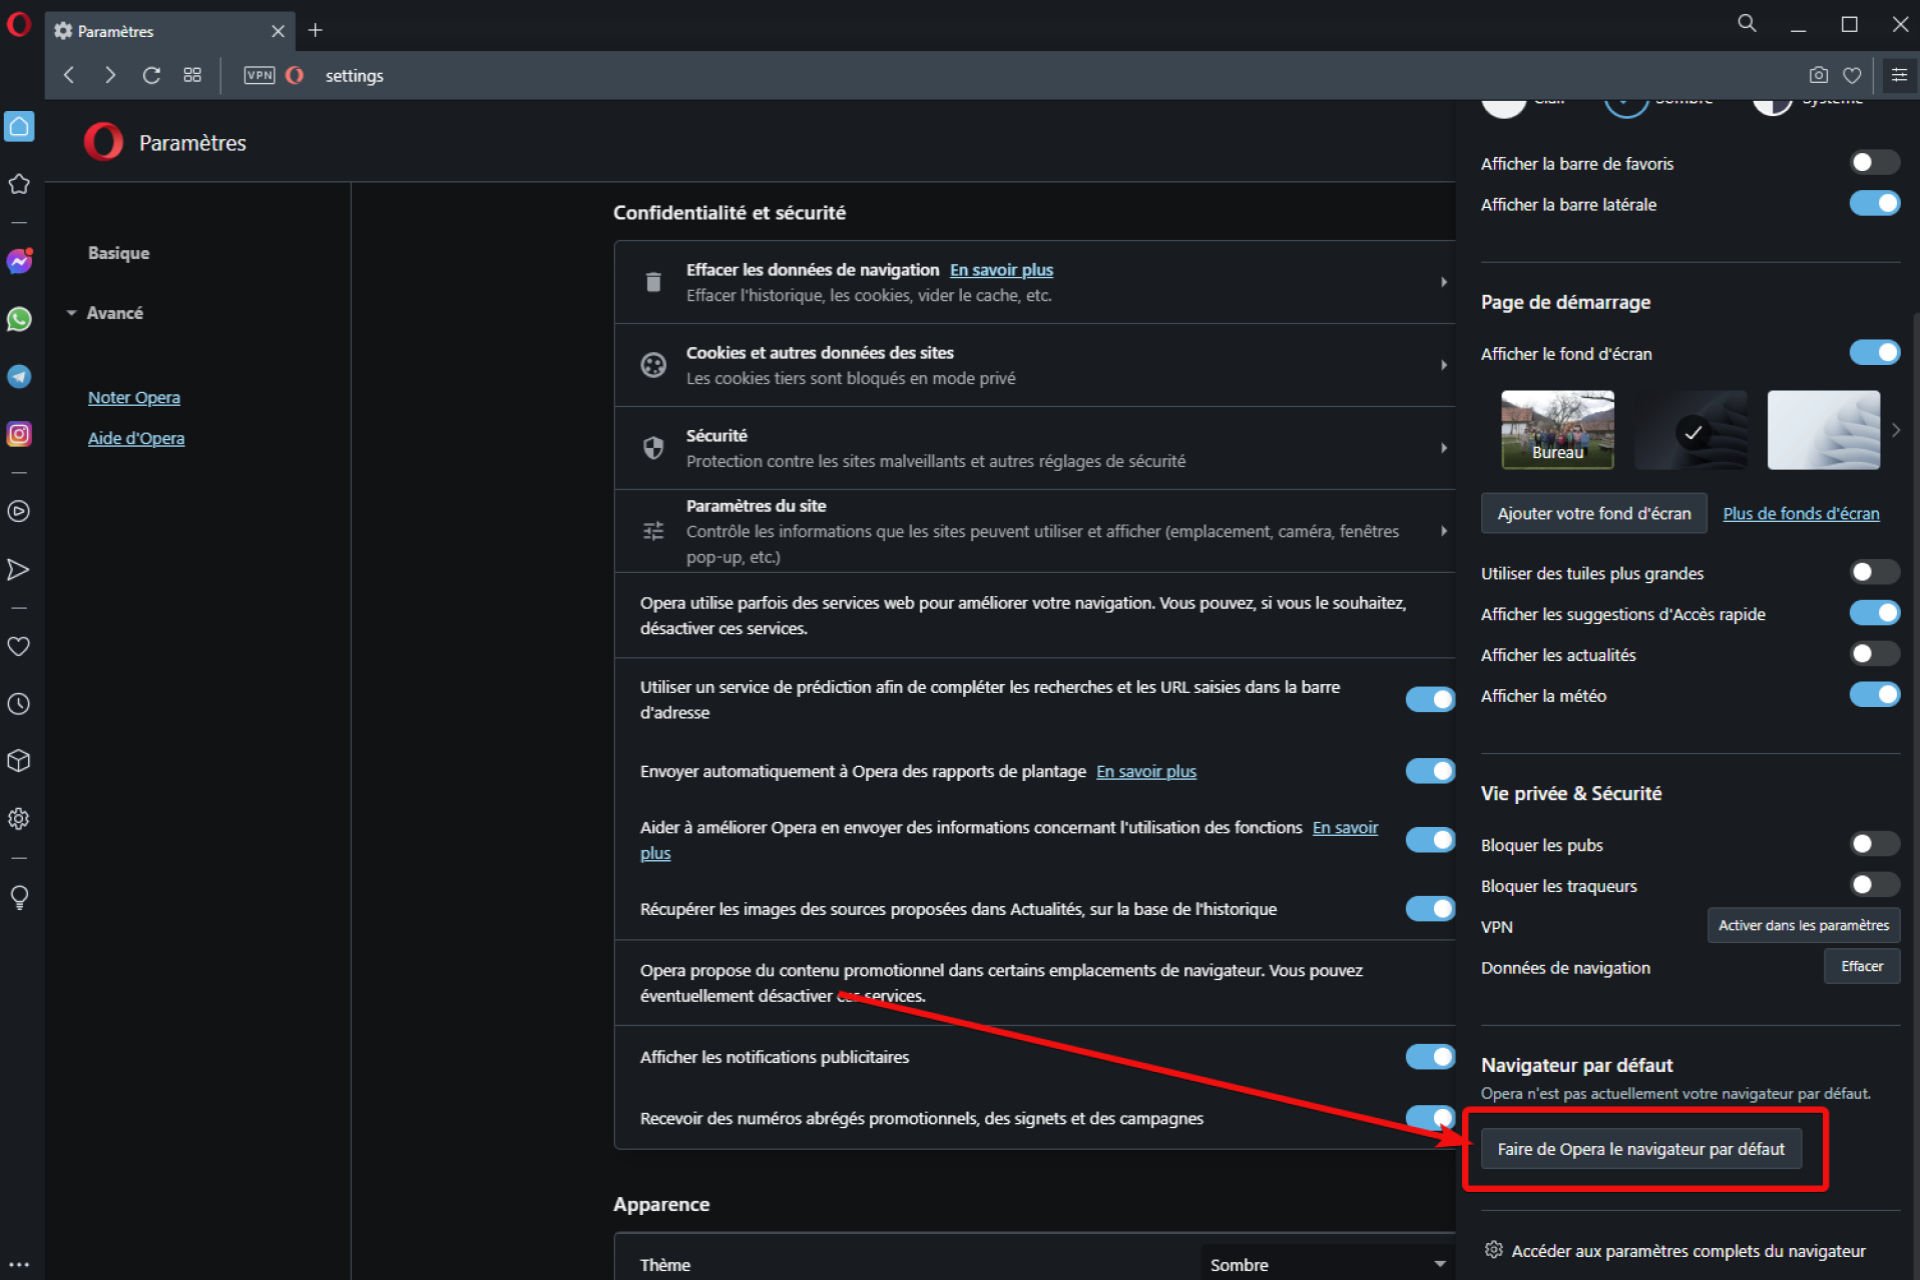This screenshot has width=1920, height=1280.
Task: Toggle Afficher le fond d'écran
Action: pos(1874,352)
